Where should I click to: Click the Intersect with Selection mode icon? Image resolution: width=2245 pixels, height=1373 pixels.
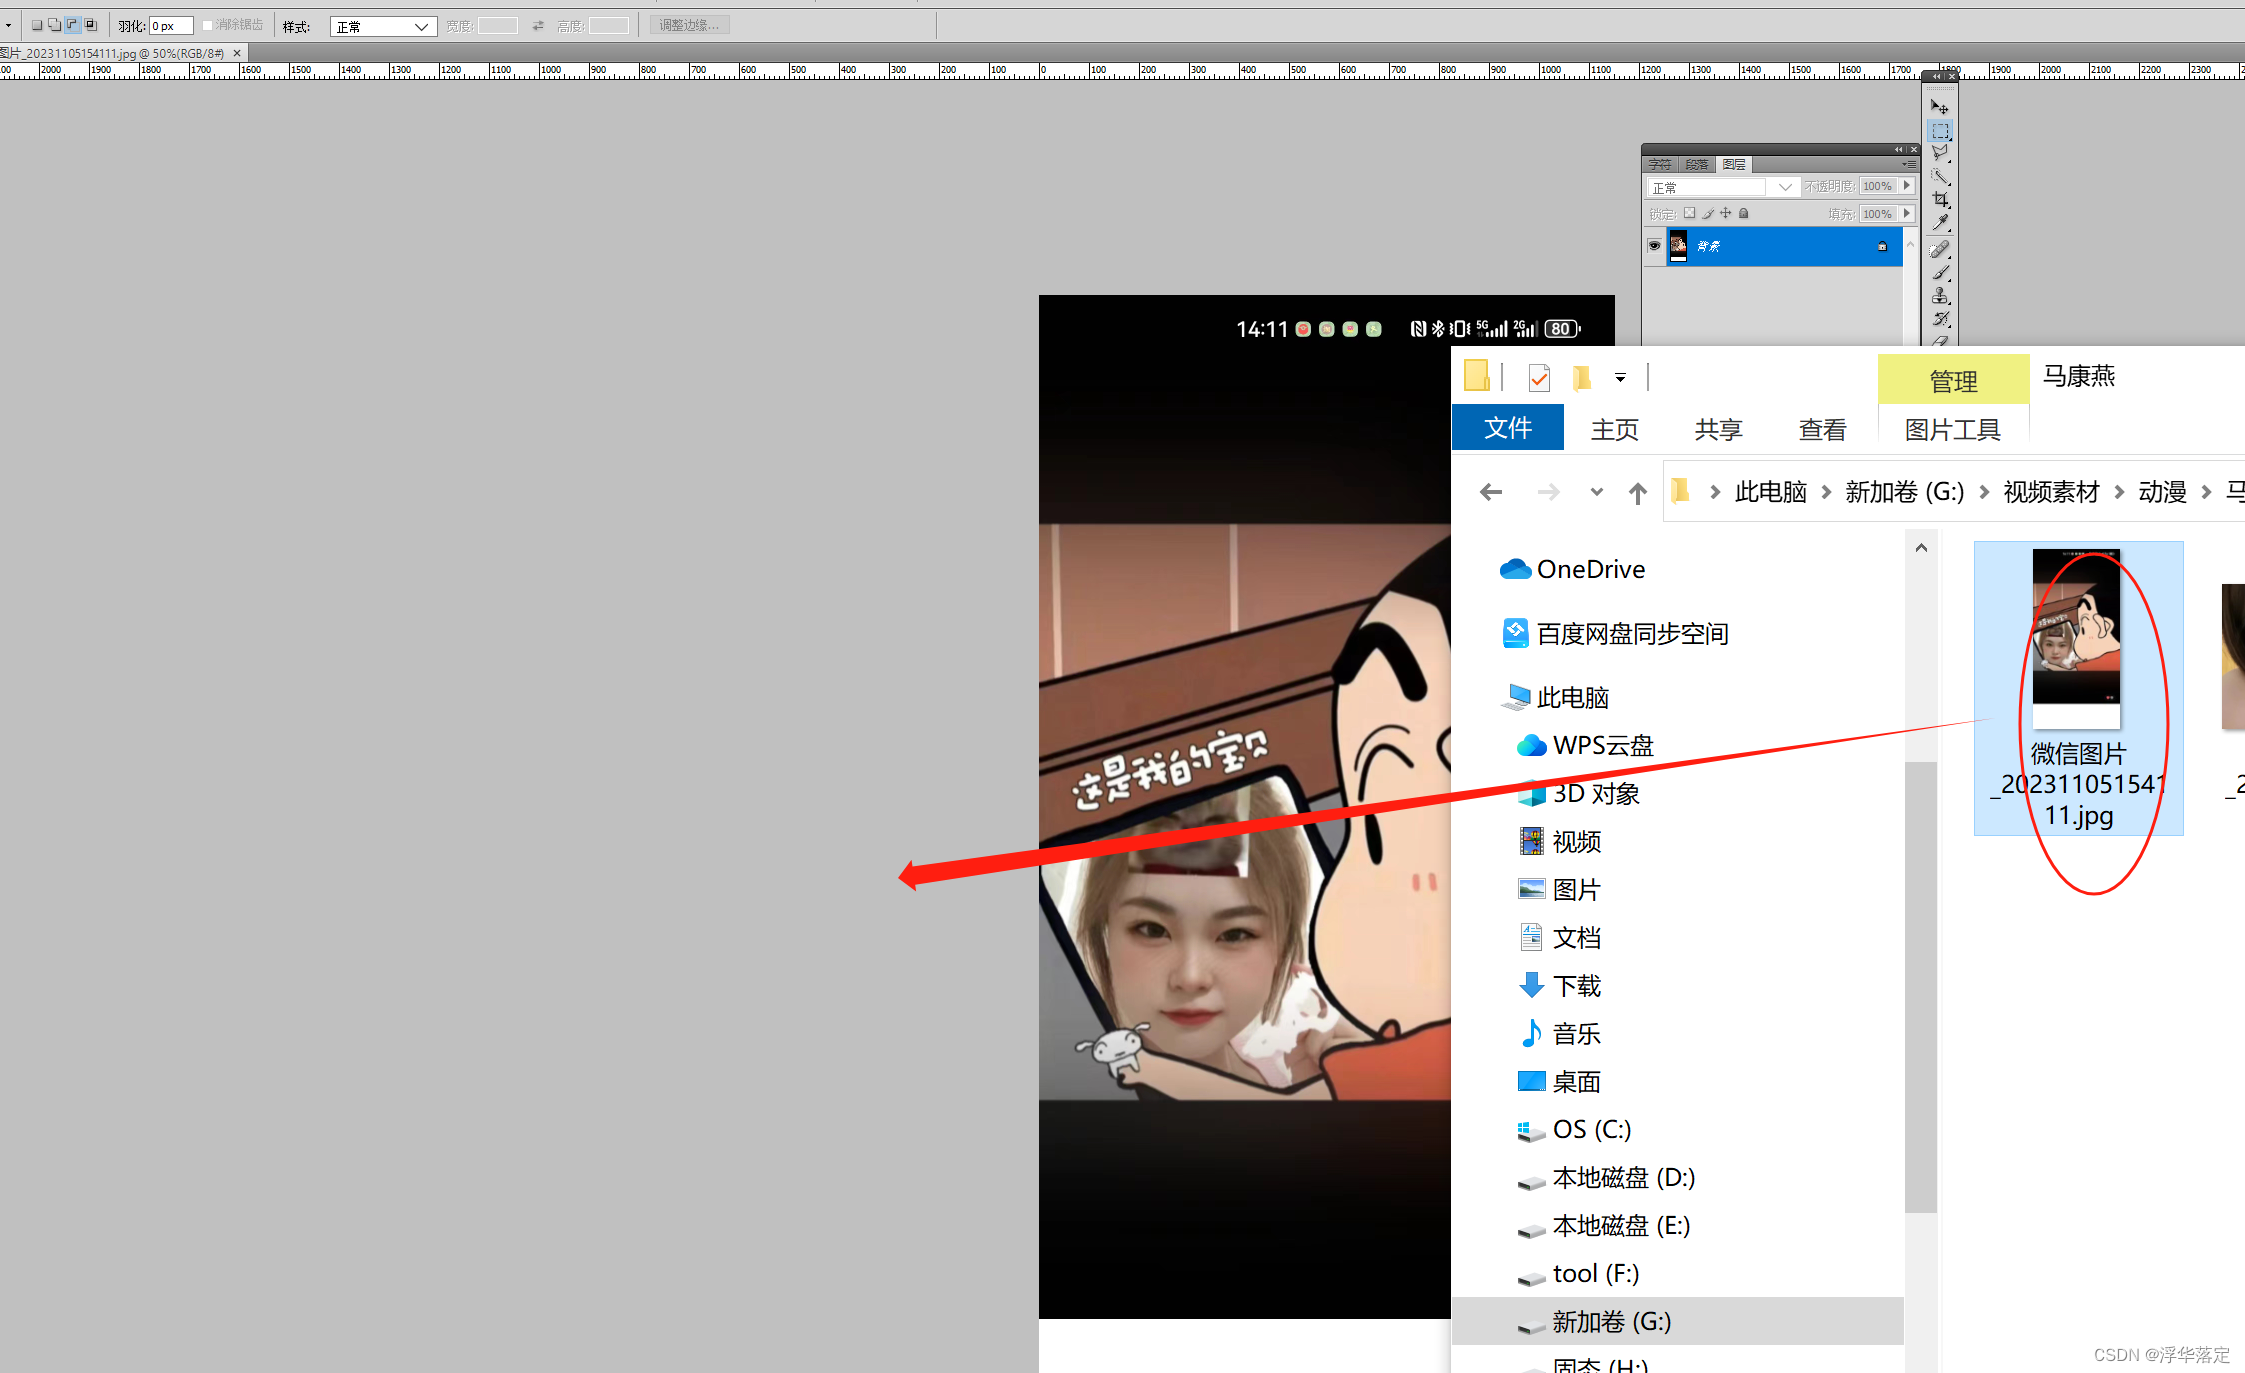(x=90, y=25)
